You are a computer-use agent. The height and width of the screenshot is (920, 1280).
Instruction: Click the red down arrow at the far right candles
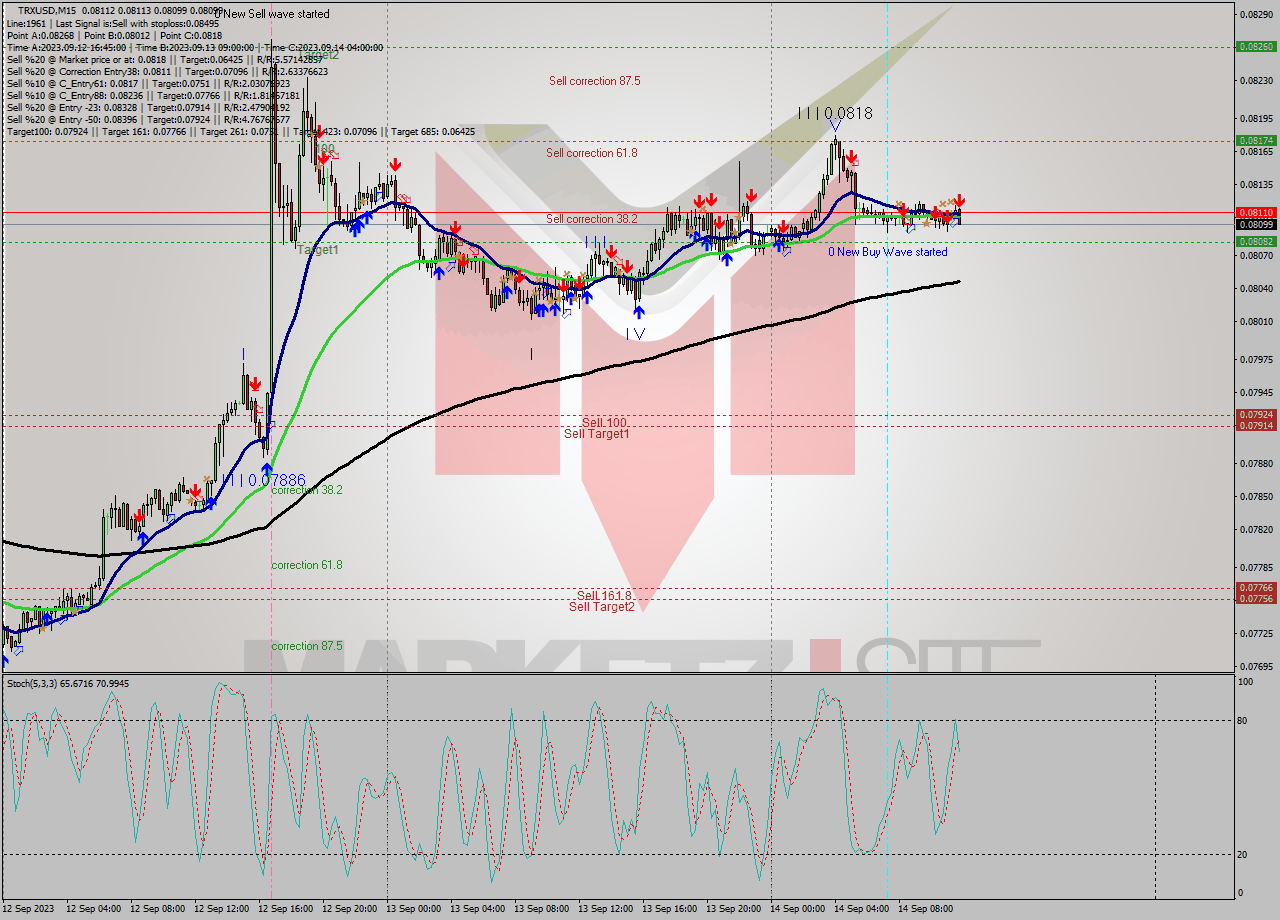(x=960, y=199)
